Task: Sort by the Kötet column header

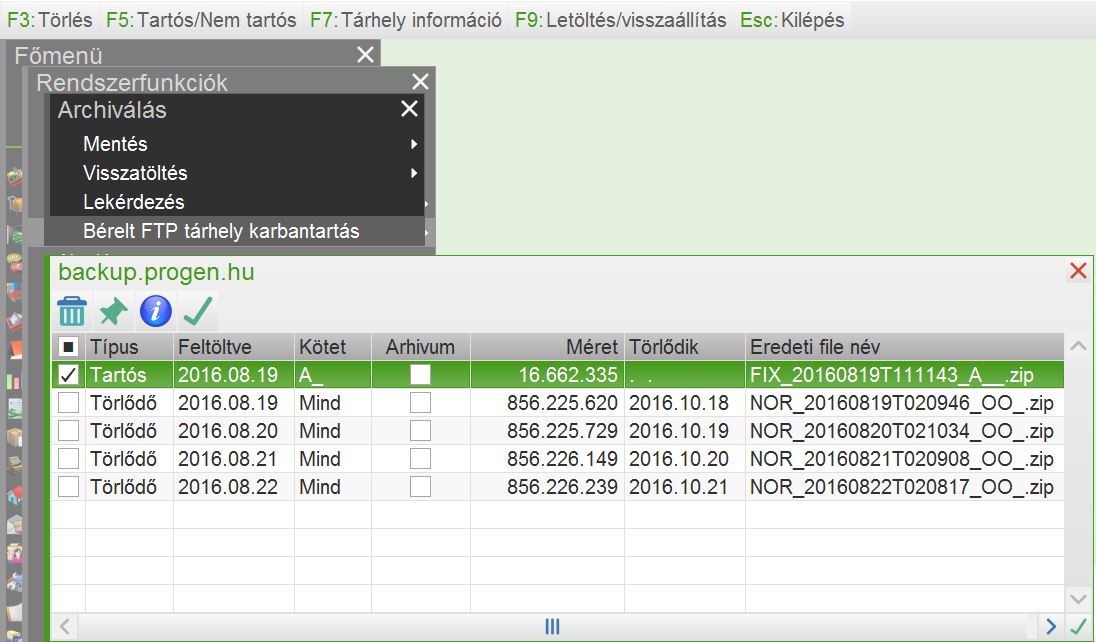Action: 333,347
